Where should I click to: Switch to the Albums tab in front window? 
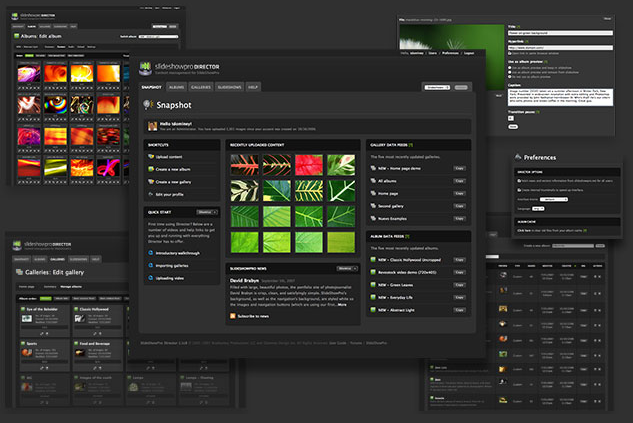point(176,87)
